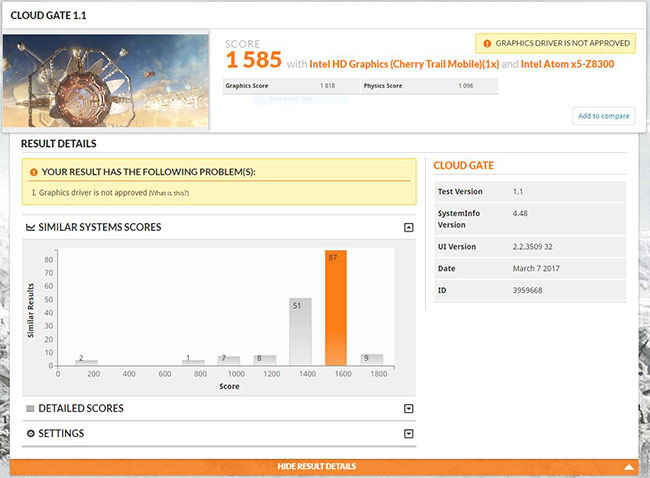Expand the Detailed Scores section
Viewport: 650px width, 478px height.
408,408
